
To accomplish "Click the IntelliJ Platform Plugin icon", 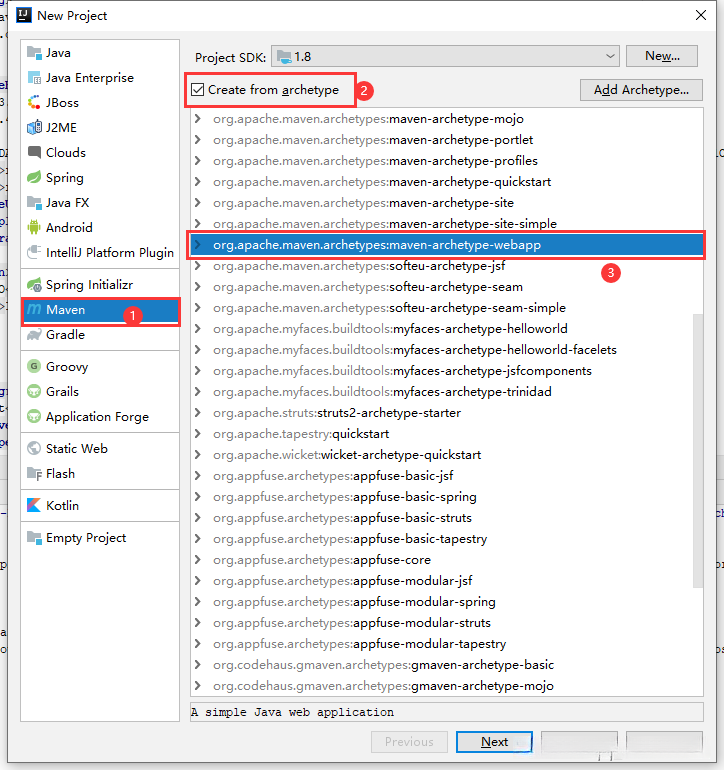I will tap(34, 252).
